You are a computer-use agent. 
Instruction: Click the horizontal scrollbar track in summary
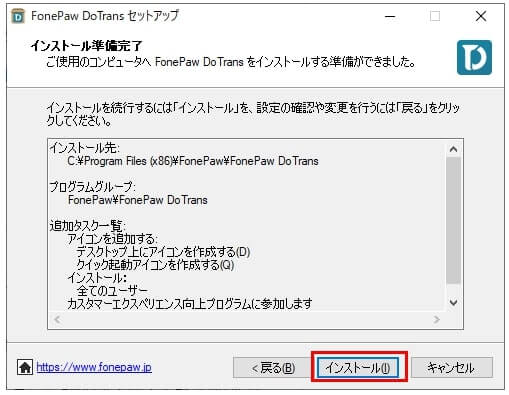coord(247,320)
